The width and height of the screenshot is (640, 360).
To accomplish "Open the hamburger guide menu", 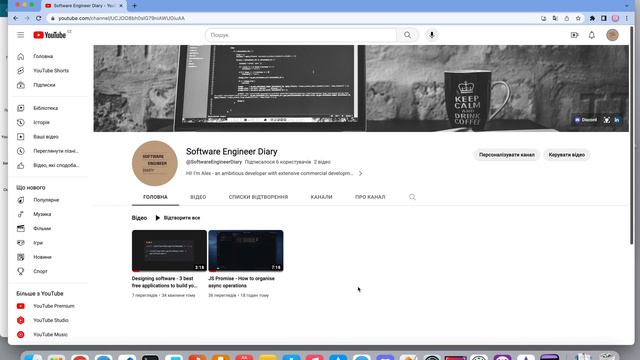I will [x=20, y=35].
